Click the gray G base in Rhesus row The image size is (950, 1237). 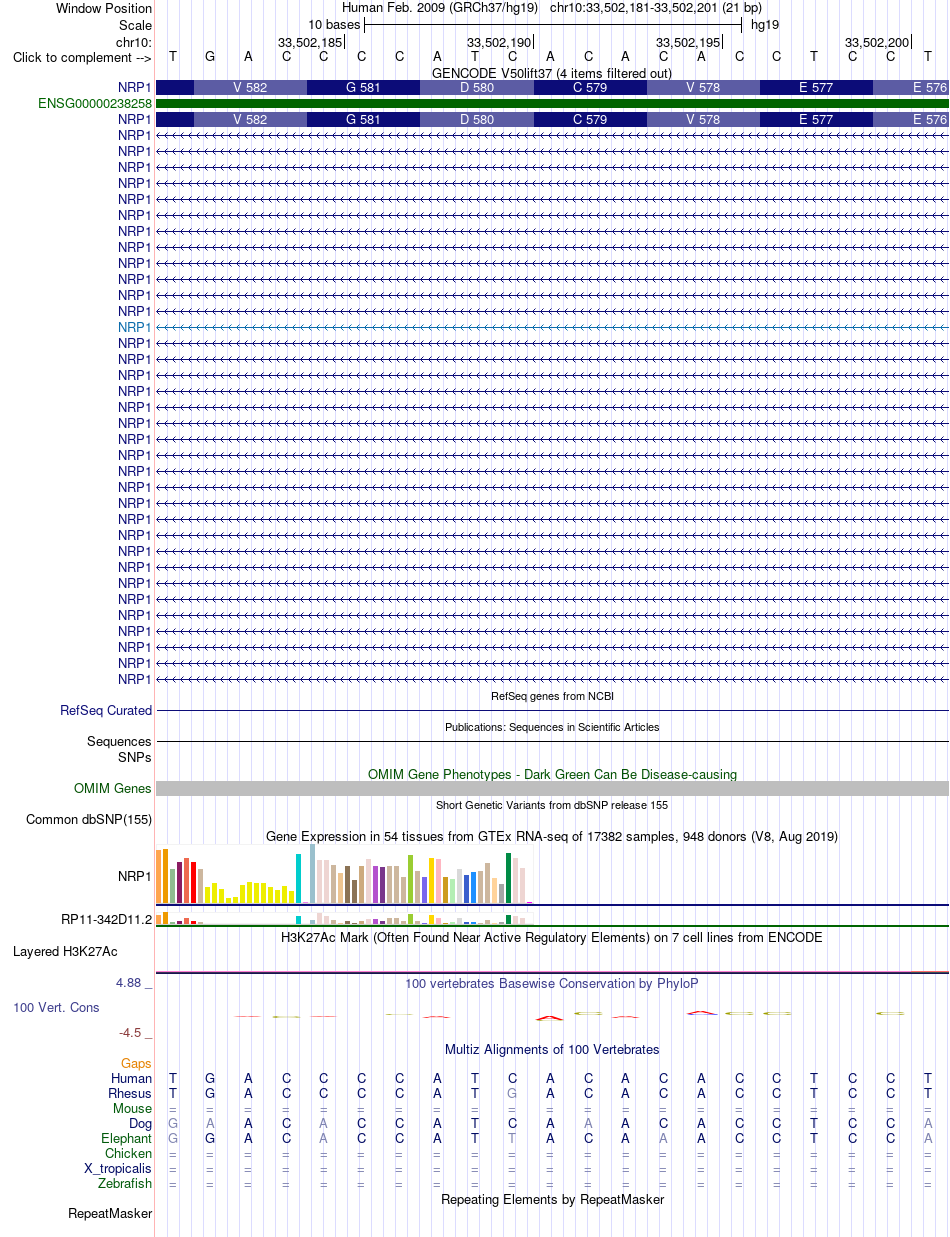(512, 1094)
